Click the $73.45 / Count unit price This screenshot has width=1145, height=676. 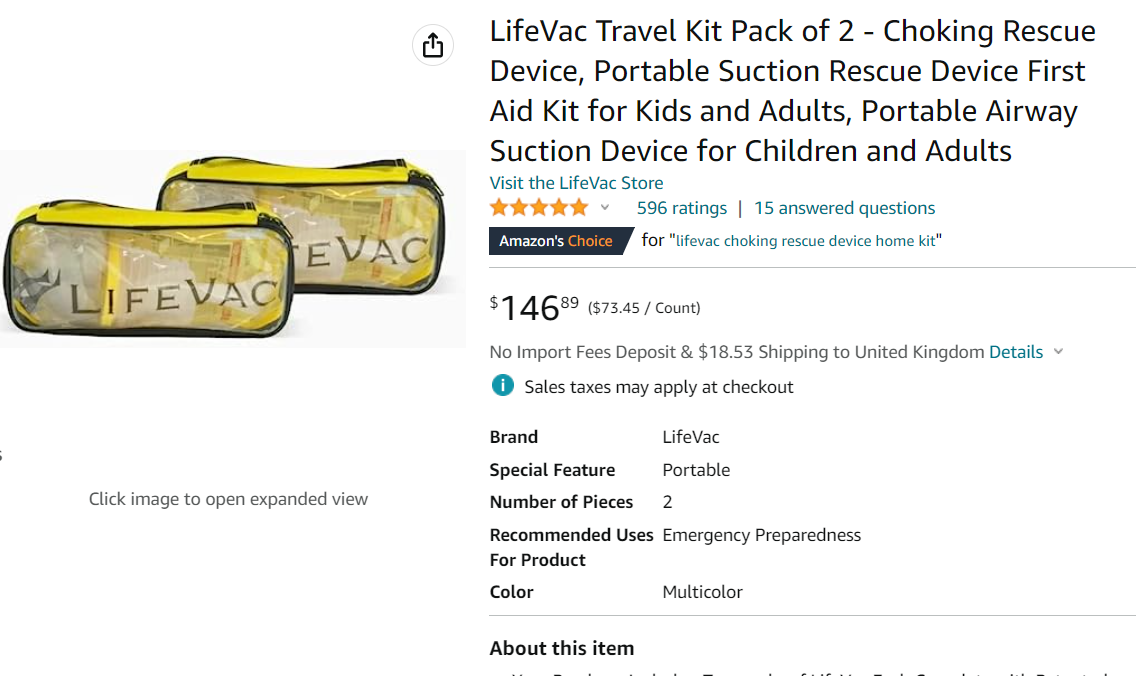pos(644,308)
